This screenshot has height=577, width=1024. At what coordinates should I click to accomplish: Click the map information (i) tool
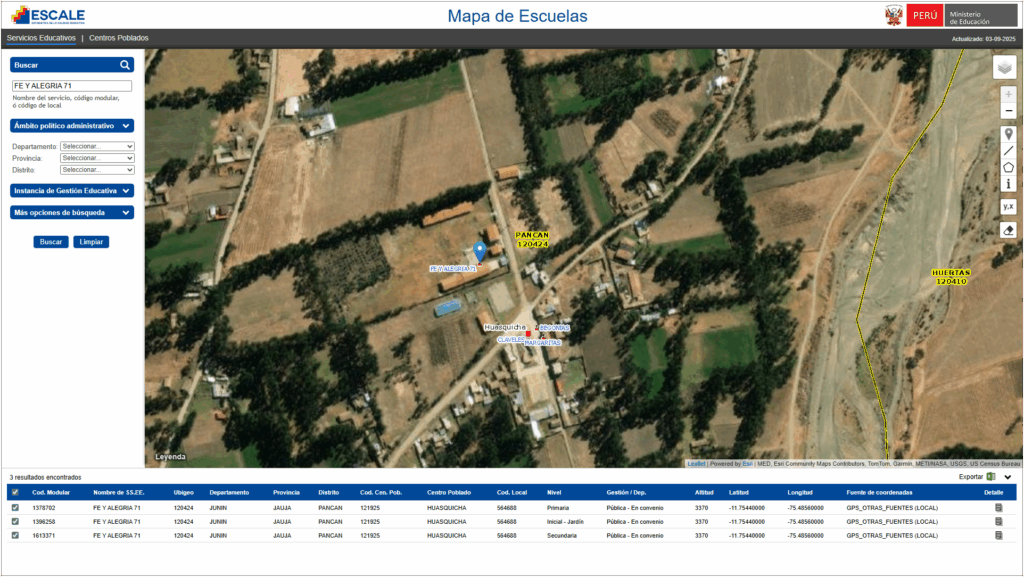(1008, 184)
